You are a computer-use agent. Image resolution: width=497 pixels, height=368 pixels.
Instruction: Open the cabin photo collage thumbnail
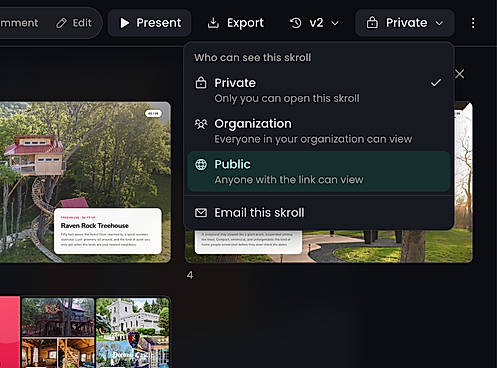tap(58, 333)
